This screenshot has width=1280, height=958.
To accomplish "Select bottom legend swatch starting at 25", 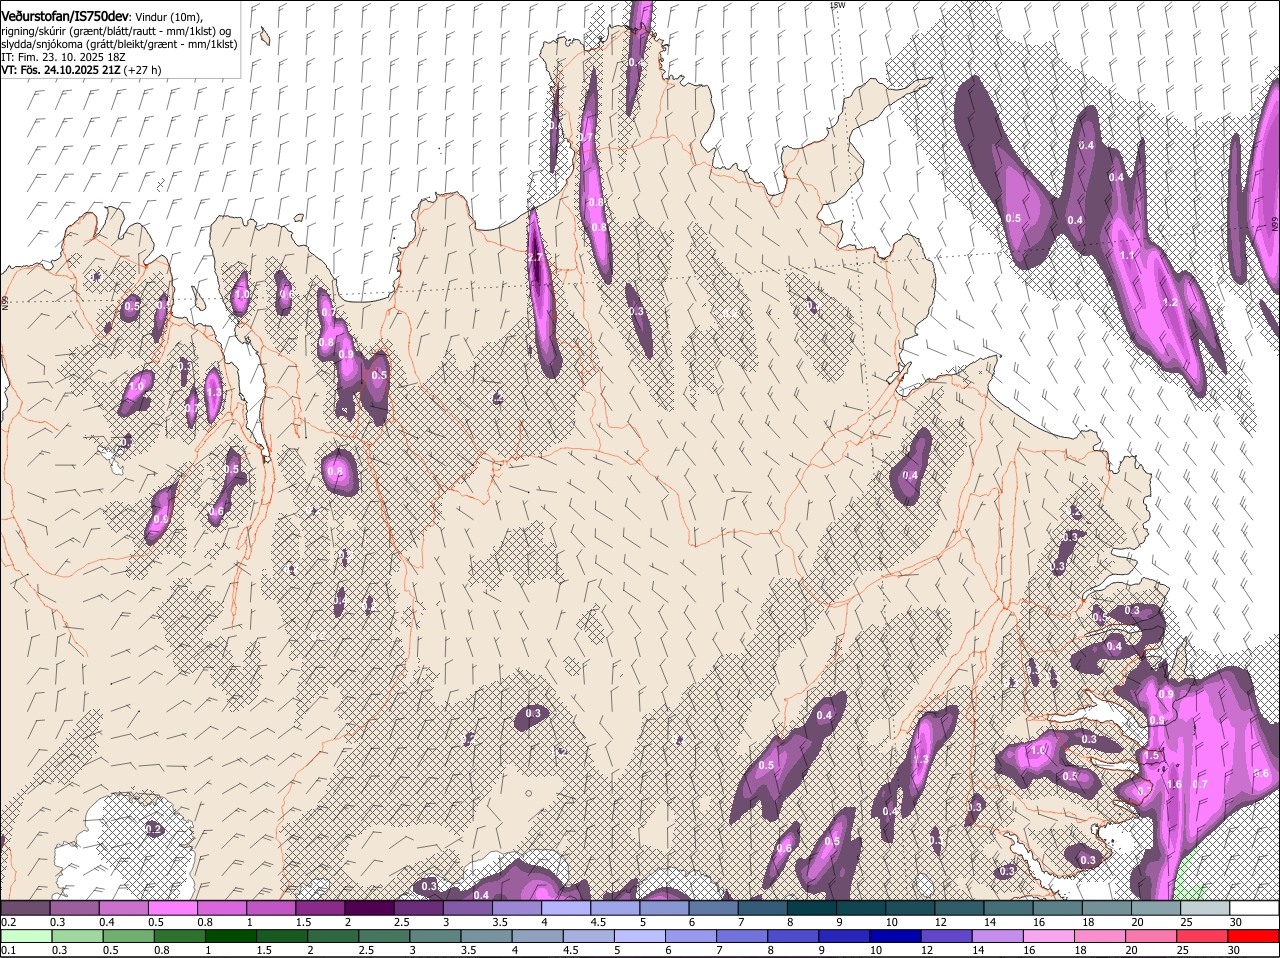I will coord(1203,936).
